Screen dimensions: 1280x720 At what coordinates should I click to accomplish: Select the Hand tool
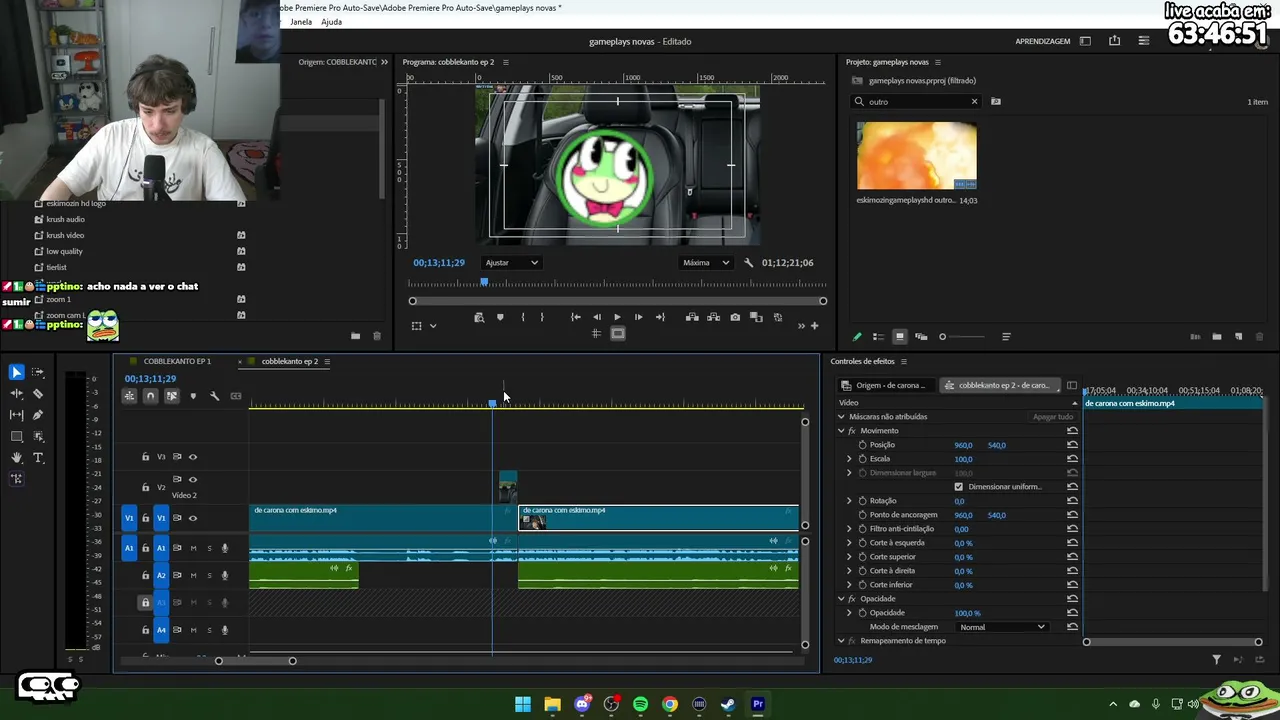(17, 458)
